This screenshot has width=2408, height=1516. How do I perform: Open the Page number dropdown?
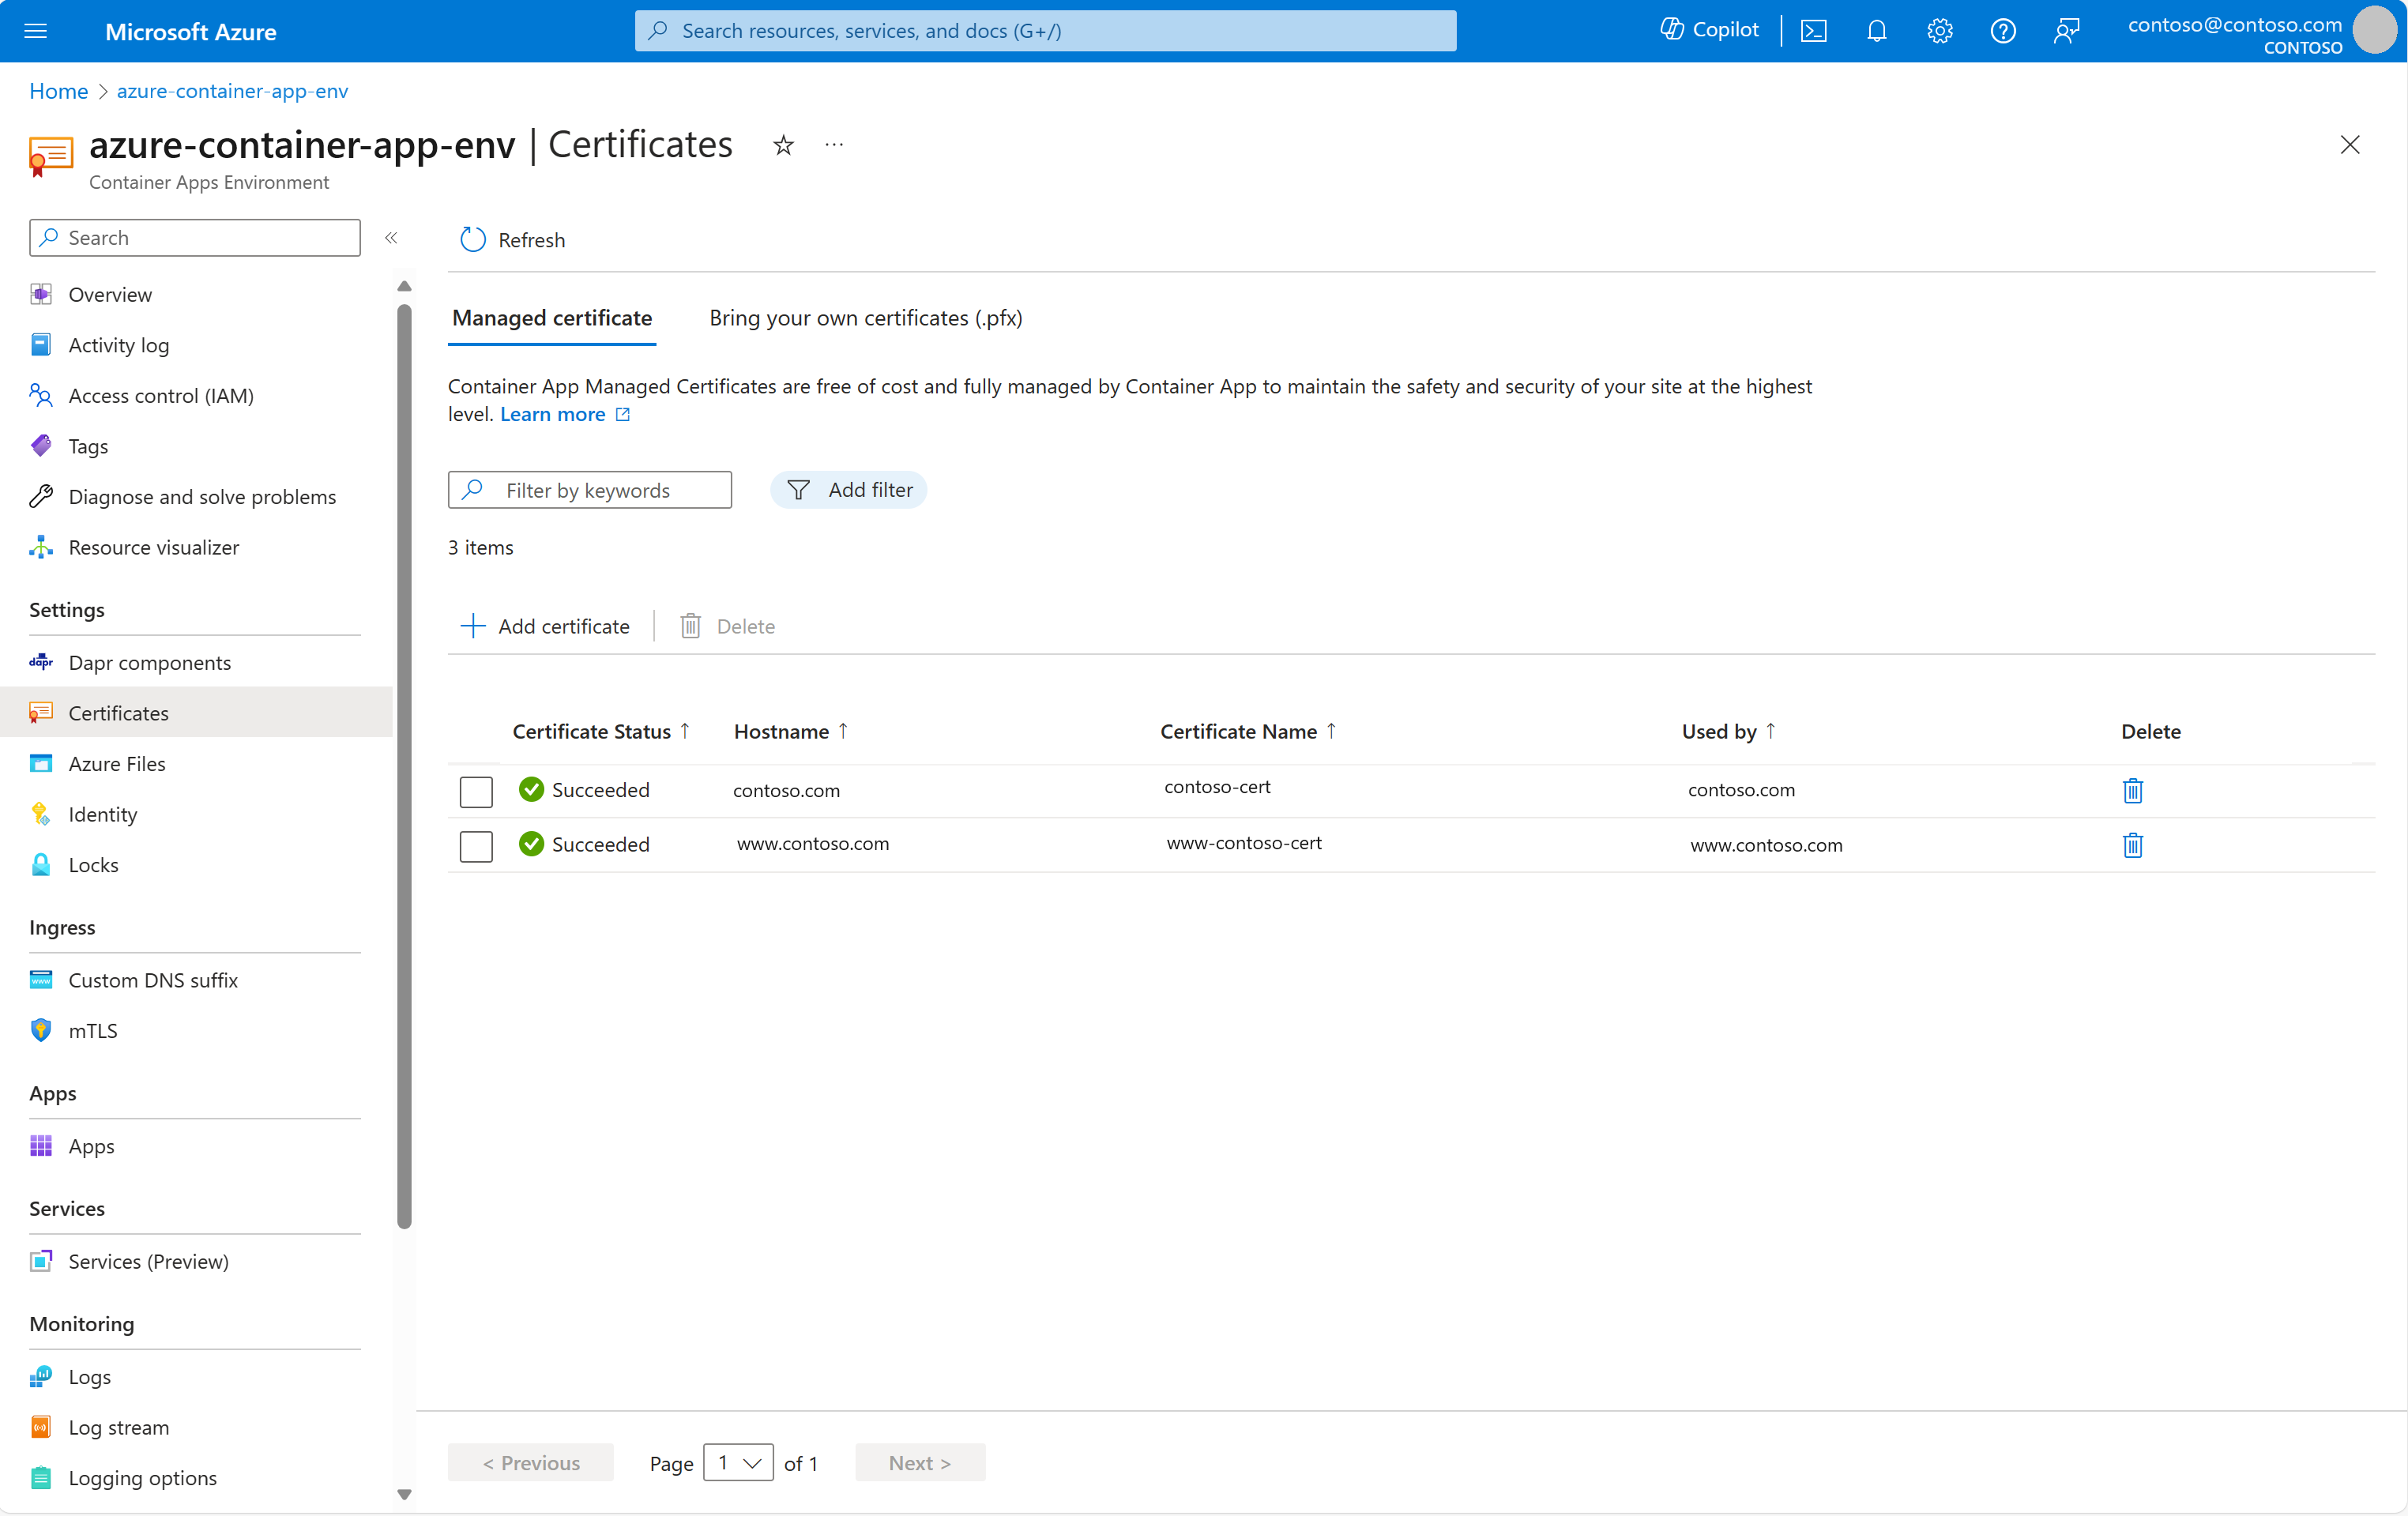click(739, 1462)
